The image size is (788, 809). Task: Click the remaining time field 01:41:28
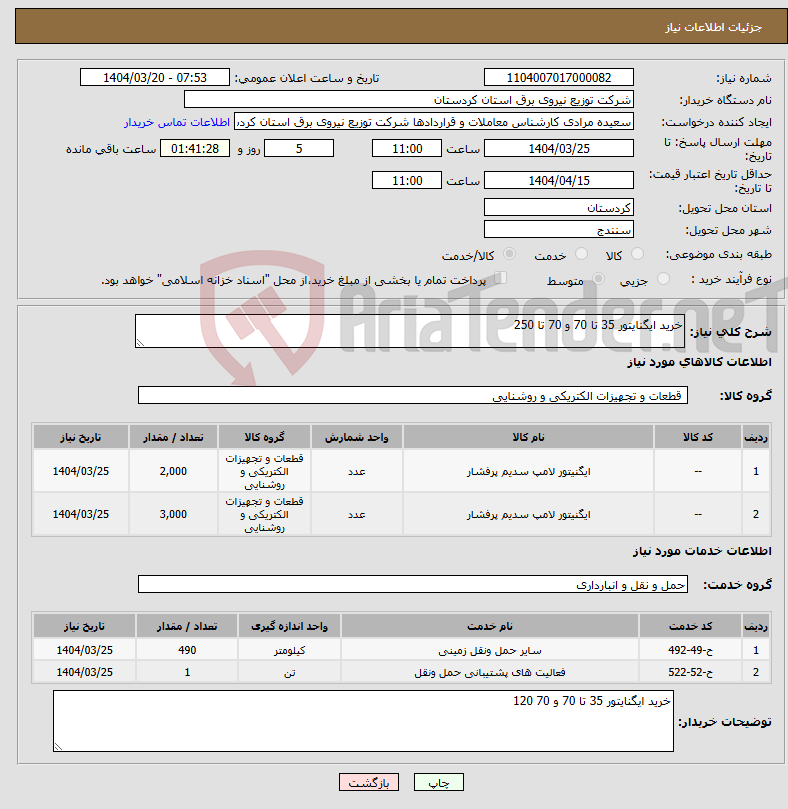(x=195, y=149)
